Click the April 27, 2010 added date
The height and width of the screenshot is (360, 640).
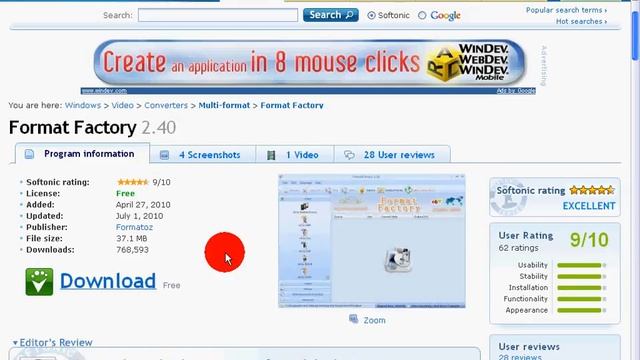point(143,204)
